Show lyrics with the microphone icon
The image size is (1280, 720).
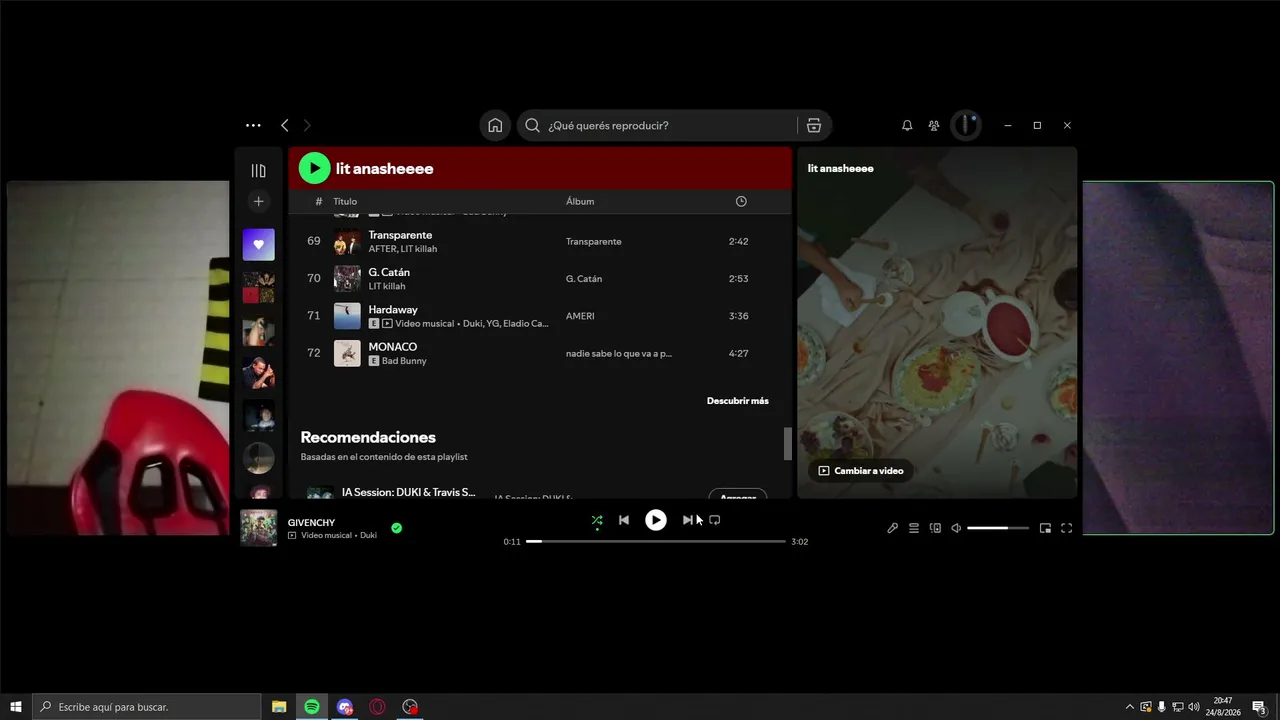[x=893, y=528]
